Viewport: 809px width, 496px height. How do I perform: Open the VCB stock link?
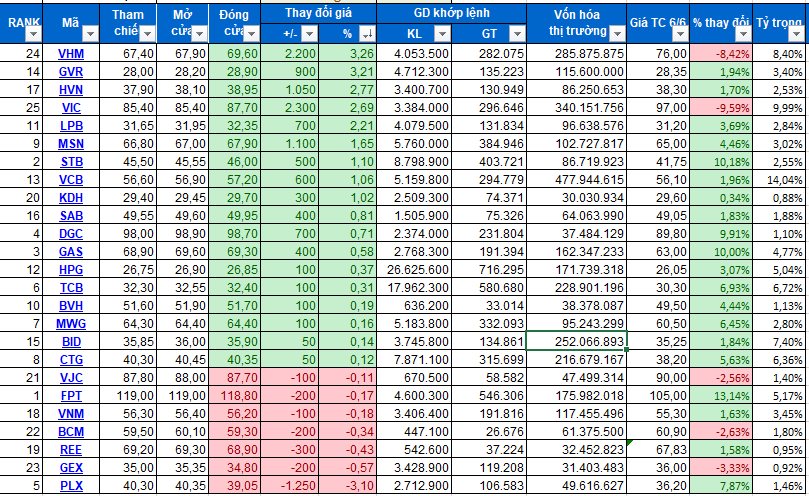(71, 180)
